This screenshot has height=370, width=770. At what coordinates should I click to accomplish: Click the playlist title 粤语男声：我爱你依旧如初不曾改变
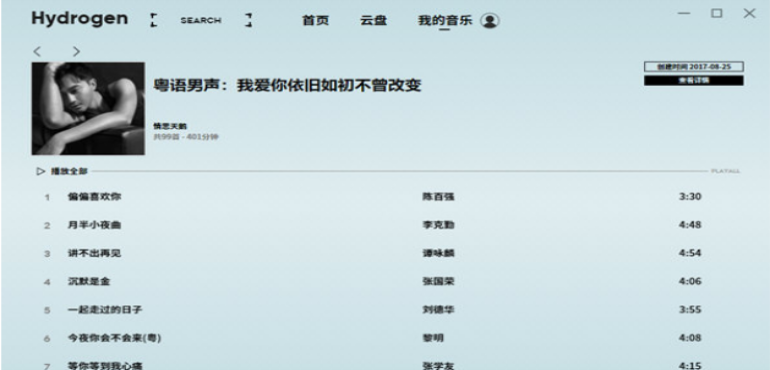pyautogui.click(x=287, y=85)
